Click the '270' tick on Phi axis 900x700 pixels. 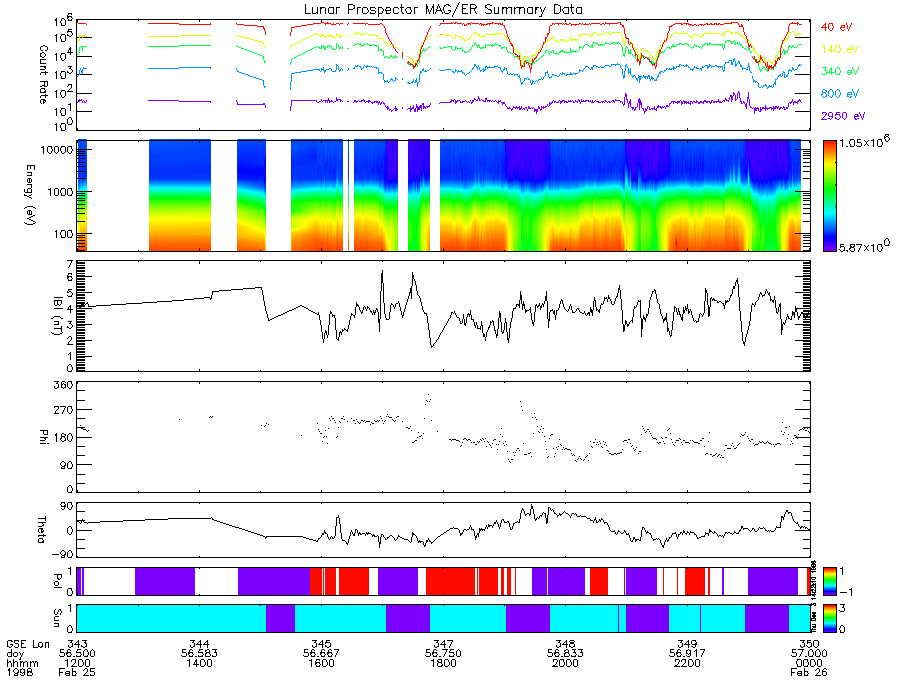63,410
